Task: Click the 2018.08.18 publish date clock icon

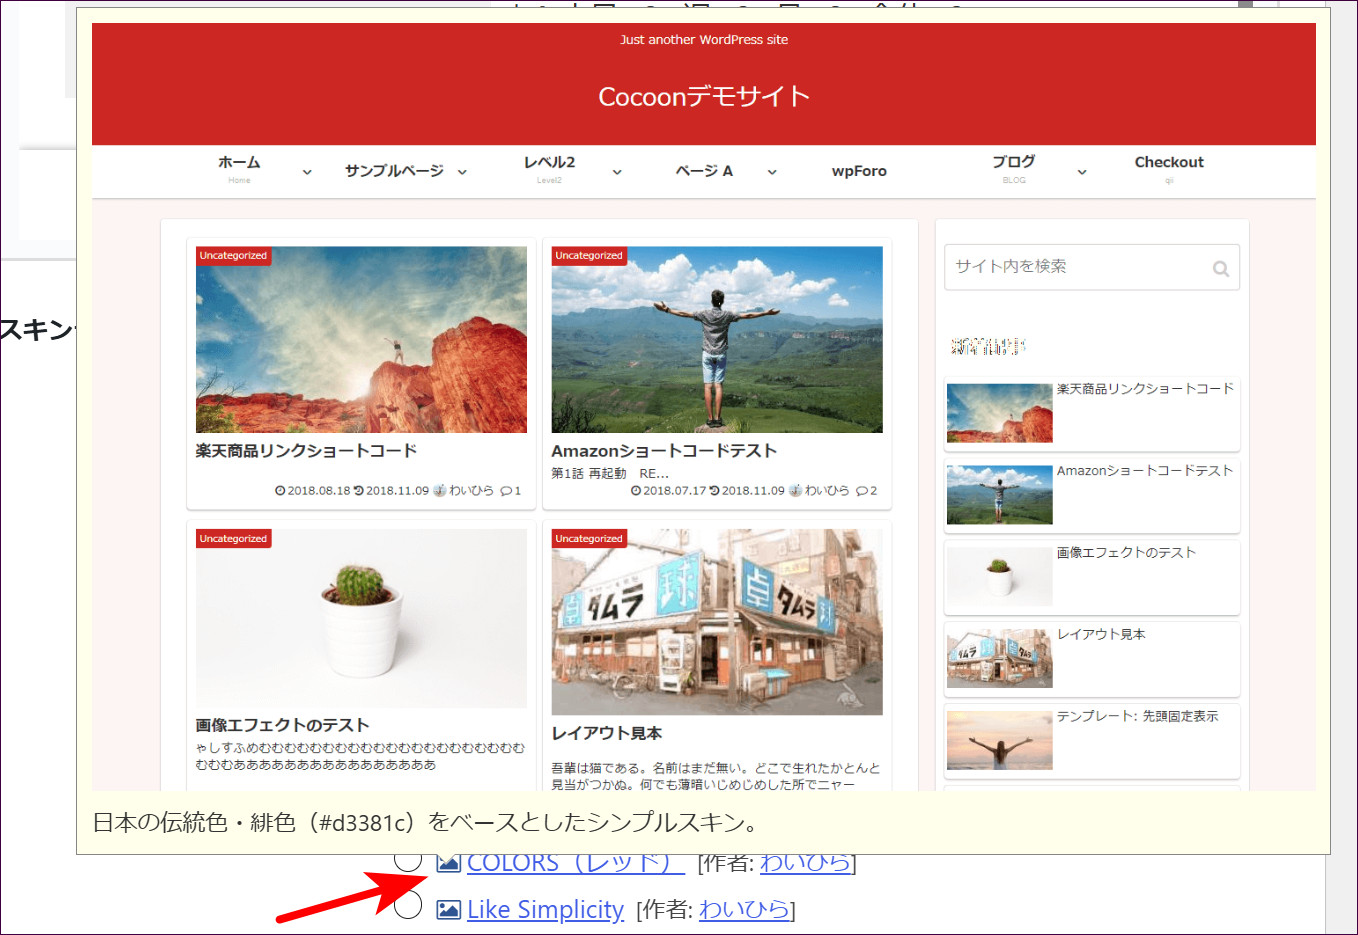Action: 280,491
